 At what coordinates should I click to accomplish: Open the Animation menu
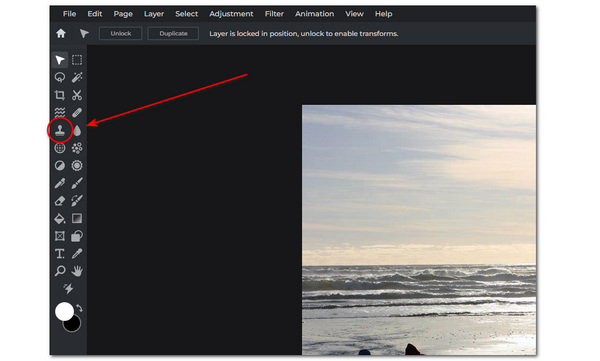[x=314, y=14]
